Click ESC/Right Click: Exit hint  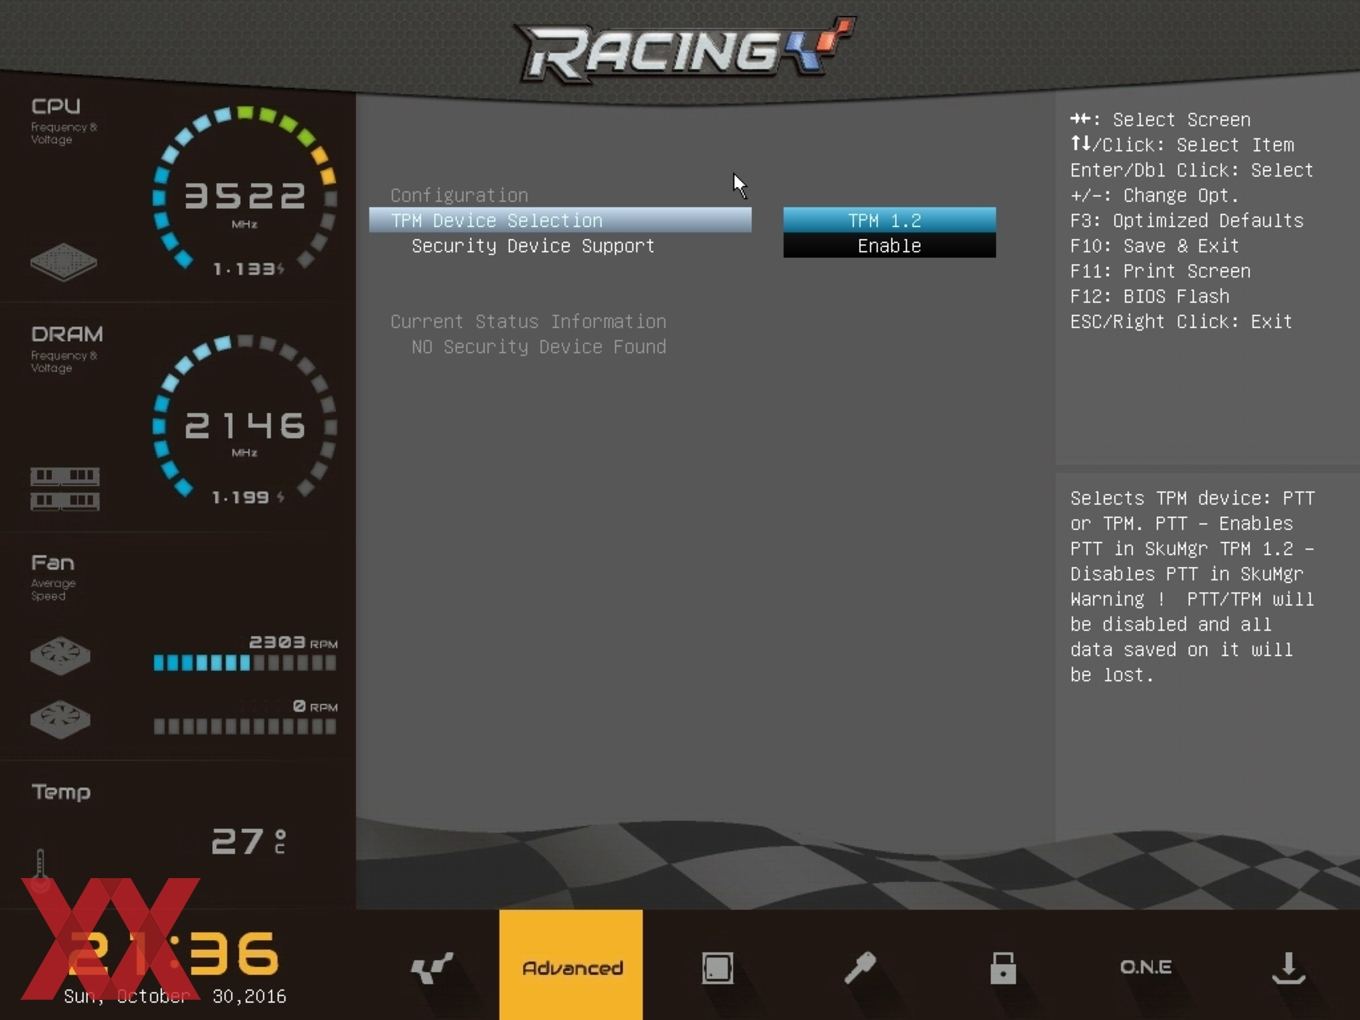coord(1181,321)
